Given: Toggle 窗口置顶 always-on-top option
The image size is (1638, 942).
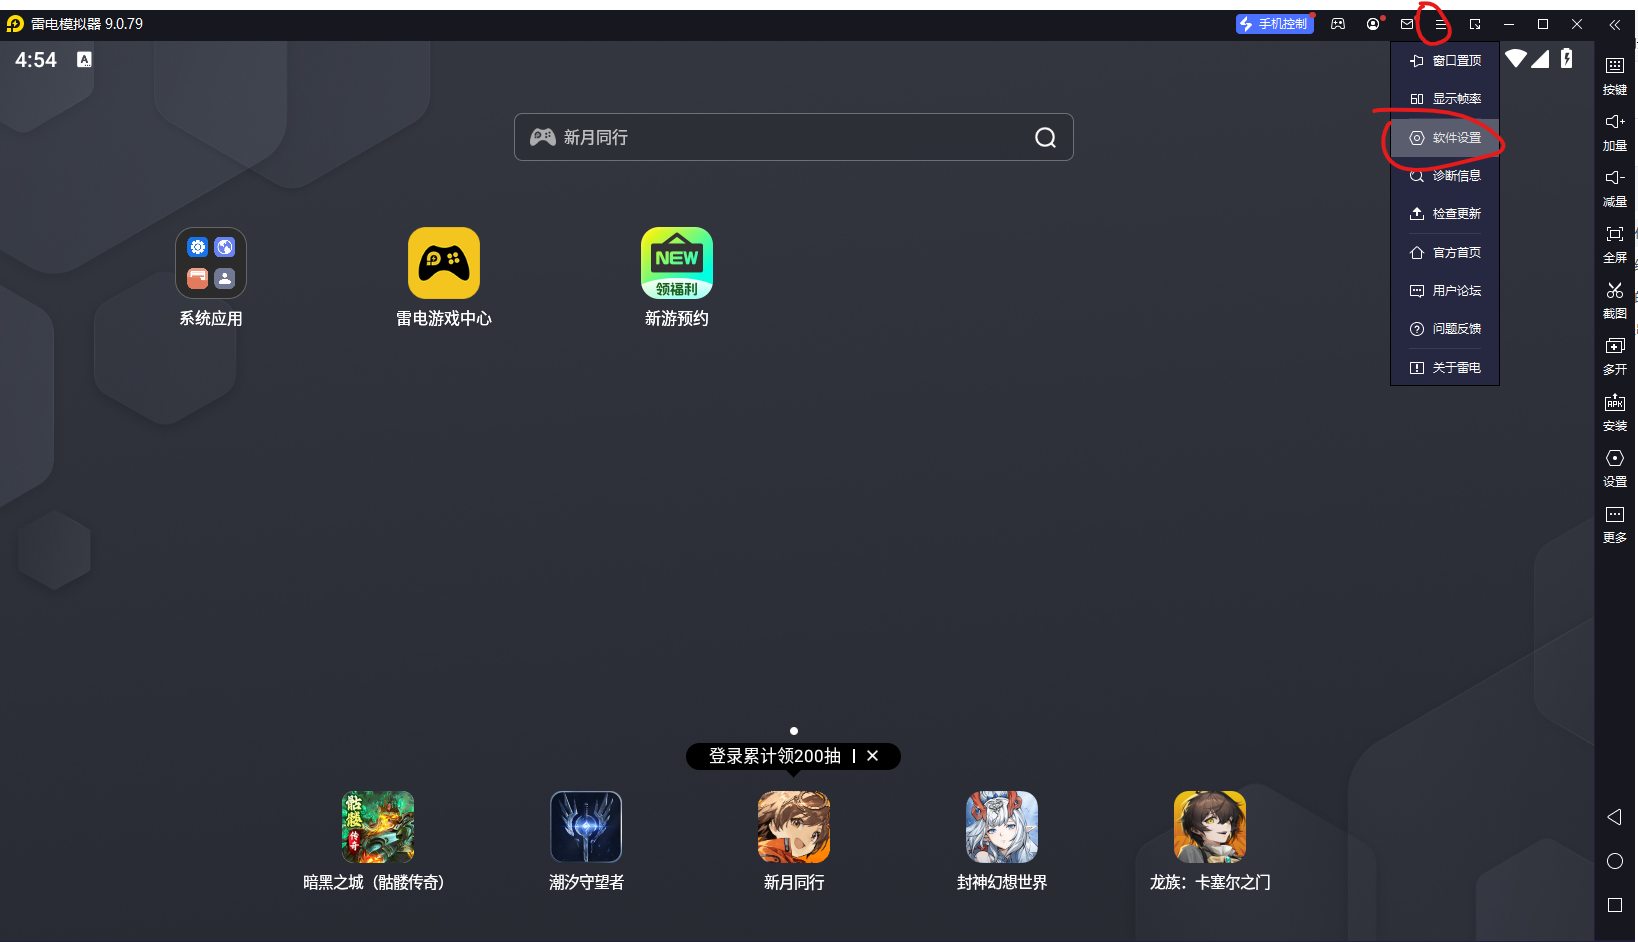Looking at the screenshot, I should point(1445,61).
